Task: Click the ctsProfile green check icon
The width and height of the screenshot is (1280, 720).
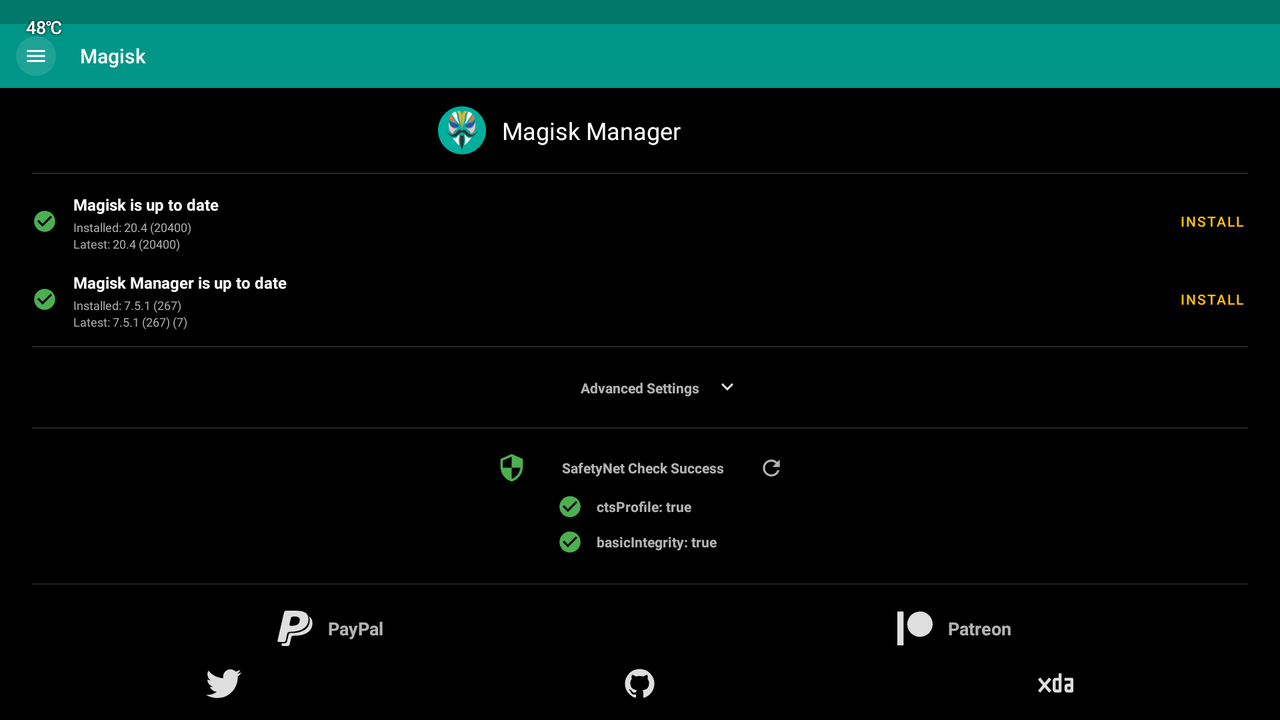Action: [570, 507]
